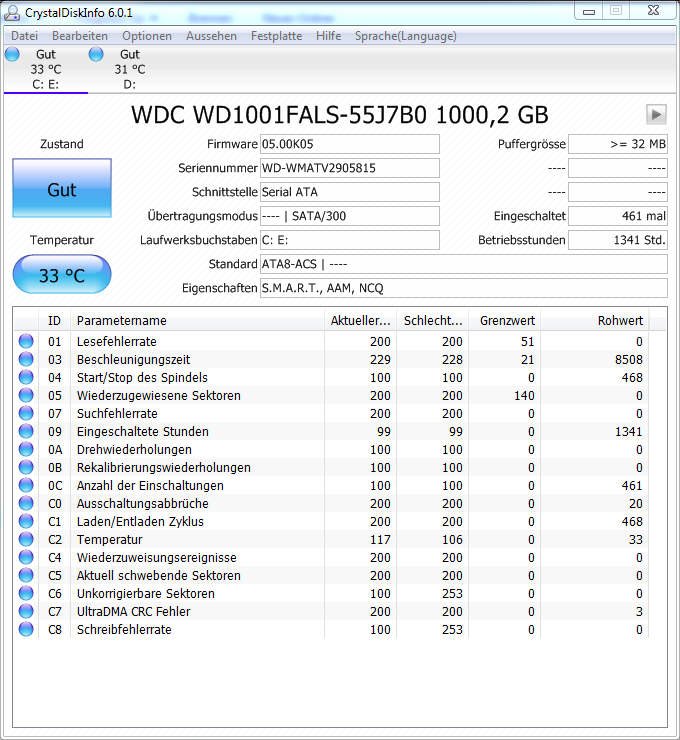Open the Festplatte menu
This screenshot has height=740, width=680.
(277, 36)
